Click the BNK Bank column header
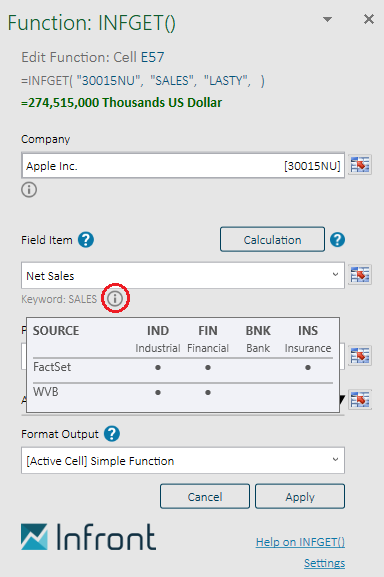The width and height of the screenshot is (384, 577). (x=258, y=339)
